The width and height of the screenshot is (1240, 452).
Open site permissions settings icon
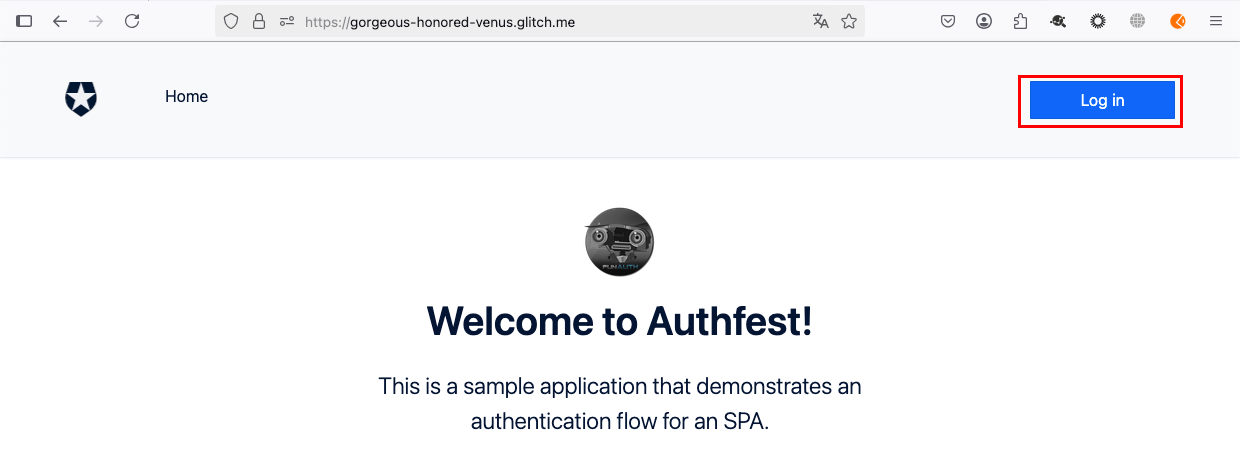pos(287,21)
